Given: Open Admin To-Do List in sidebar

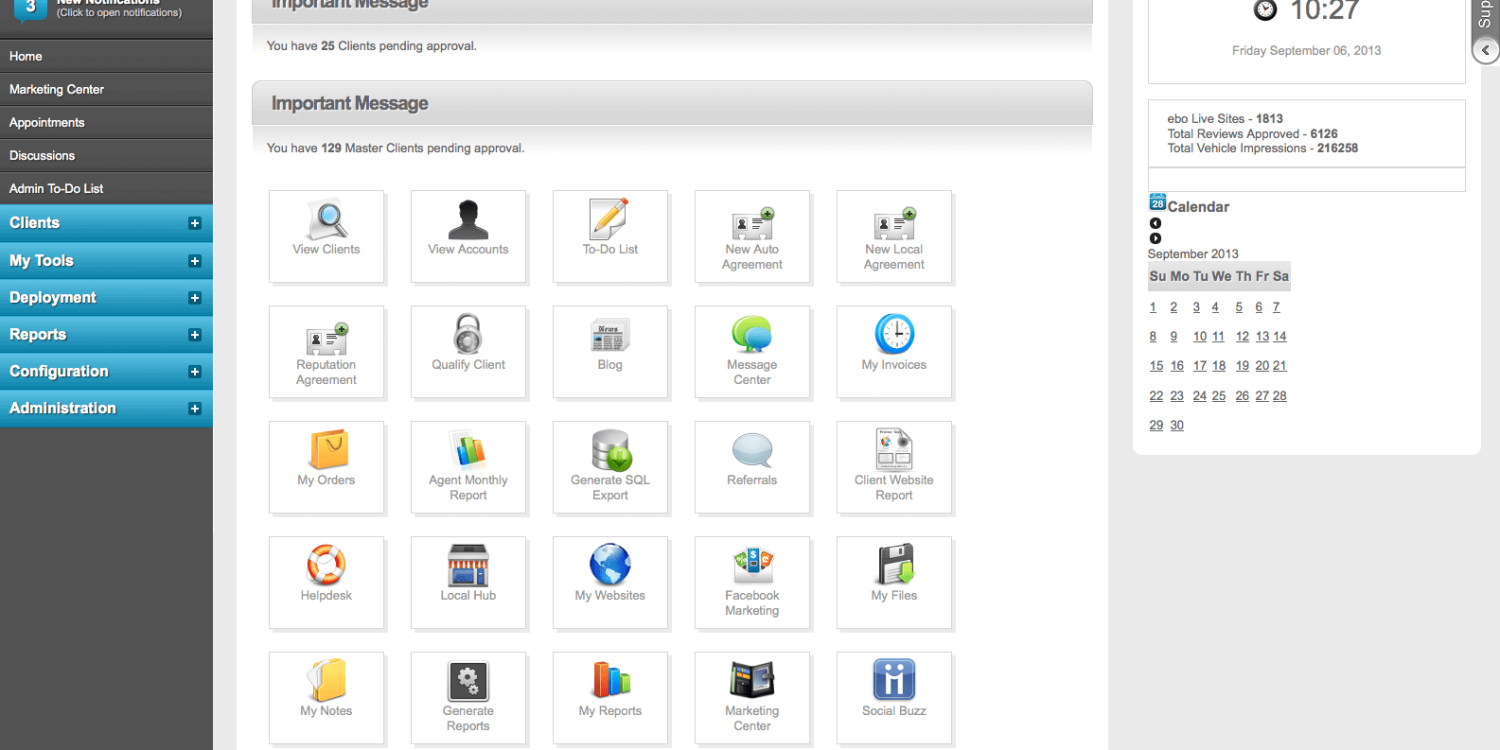Looking at the screenshot, I should [106, 189].
